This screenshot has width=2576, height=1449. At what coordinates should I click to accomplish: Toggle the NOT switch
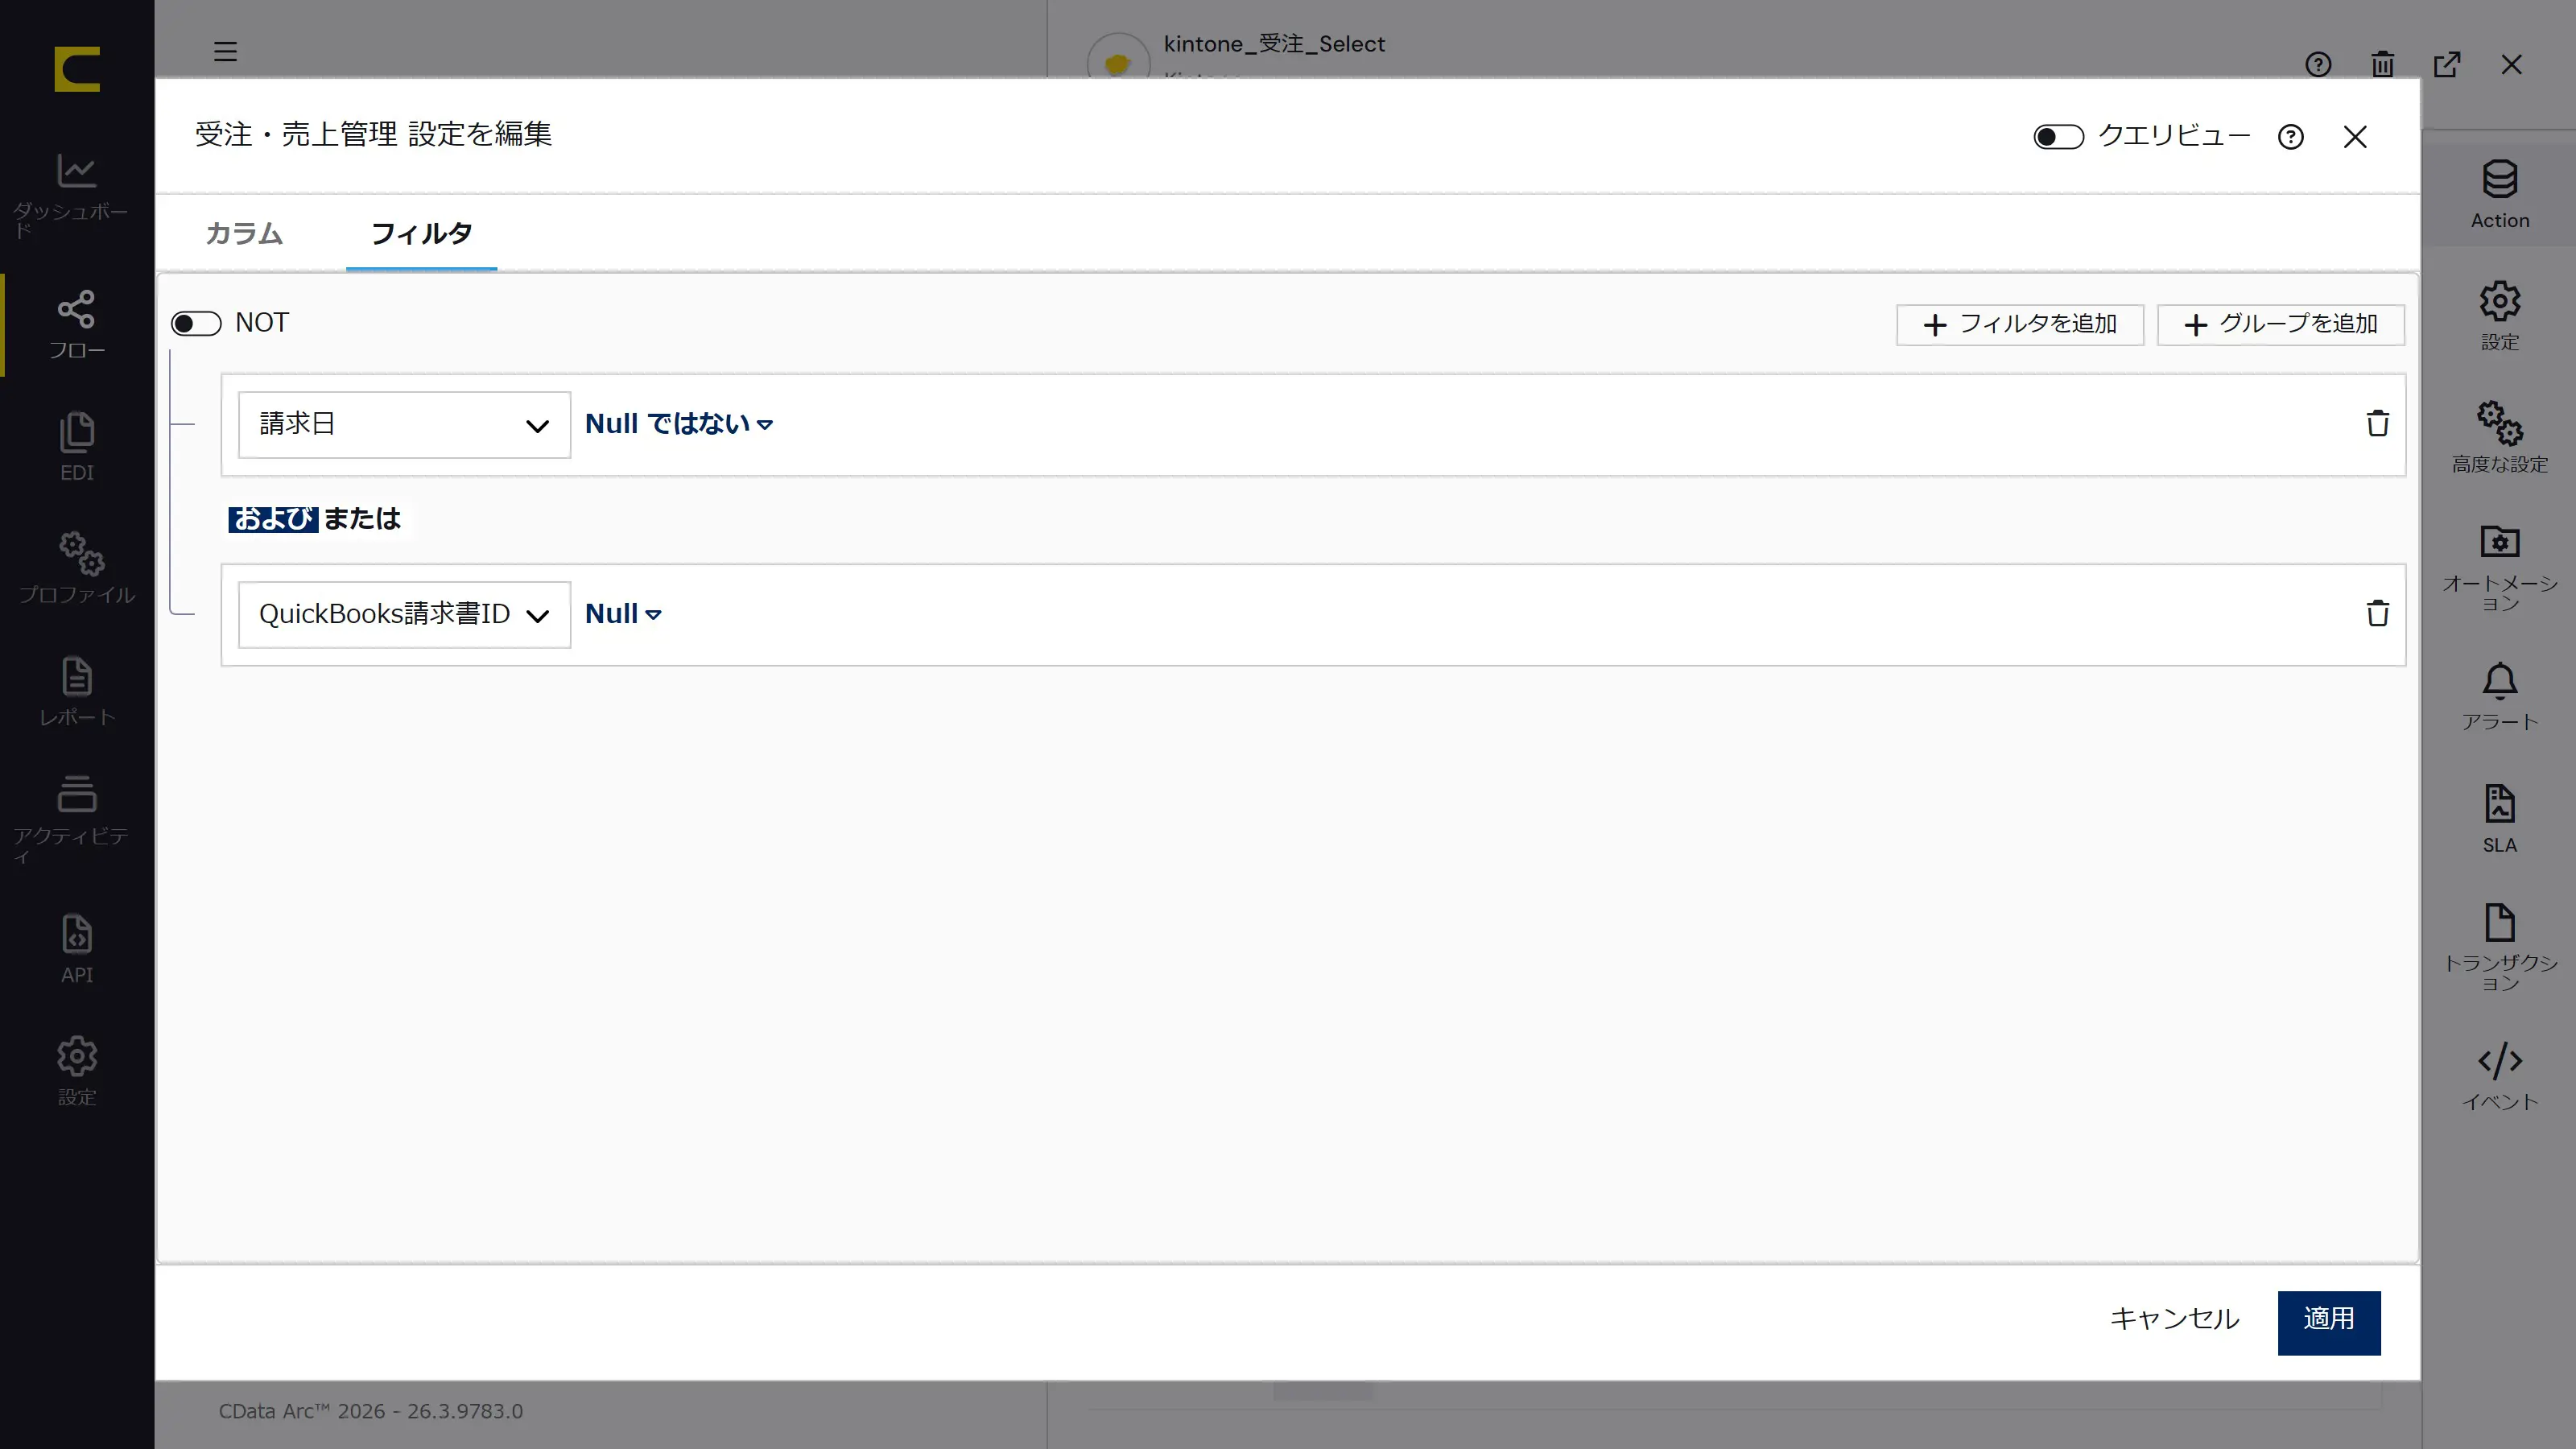tap(196, 324)
